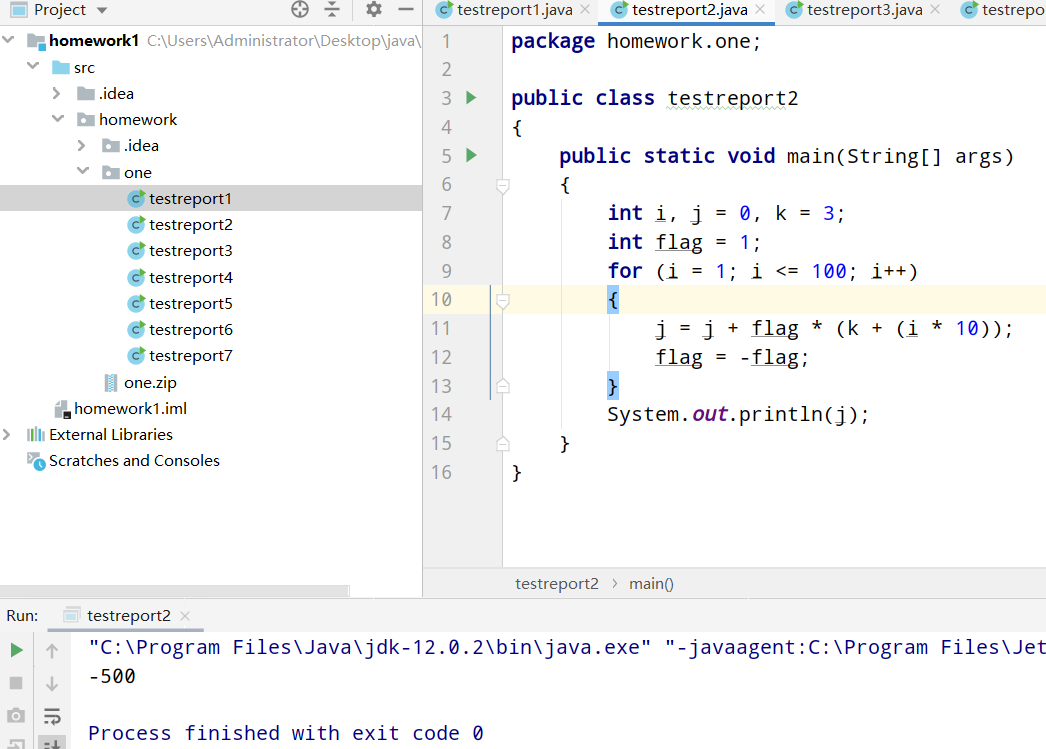Screen dimensions: 1046x749
Task: Click the 'Run:' label
Action: pos(22,616)
